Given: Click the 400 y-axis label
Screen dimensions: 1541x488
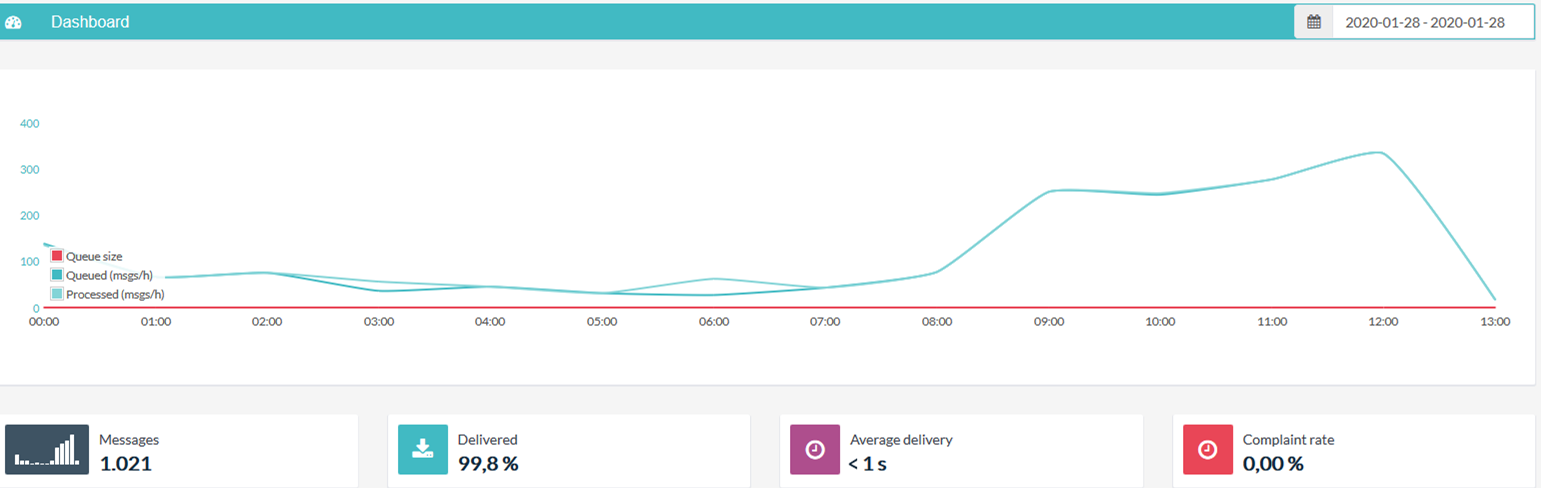Looking at the screenshot, I should (29, 124).
